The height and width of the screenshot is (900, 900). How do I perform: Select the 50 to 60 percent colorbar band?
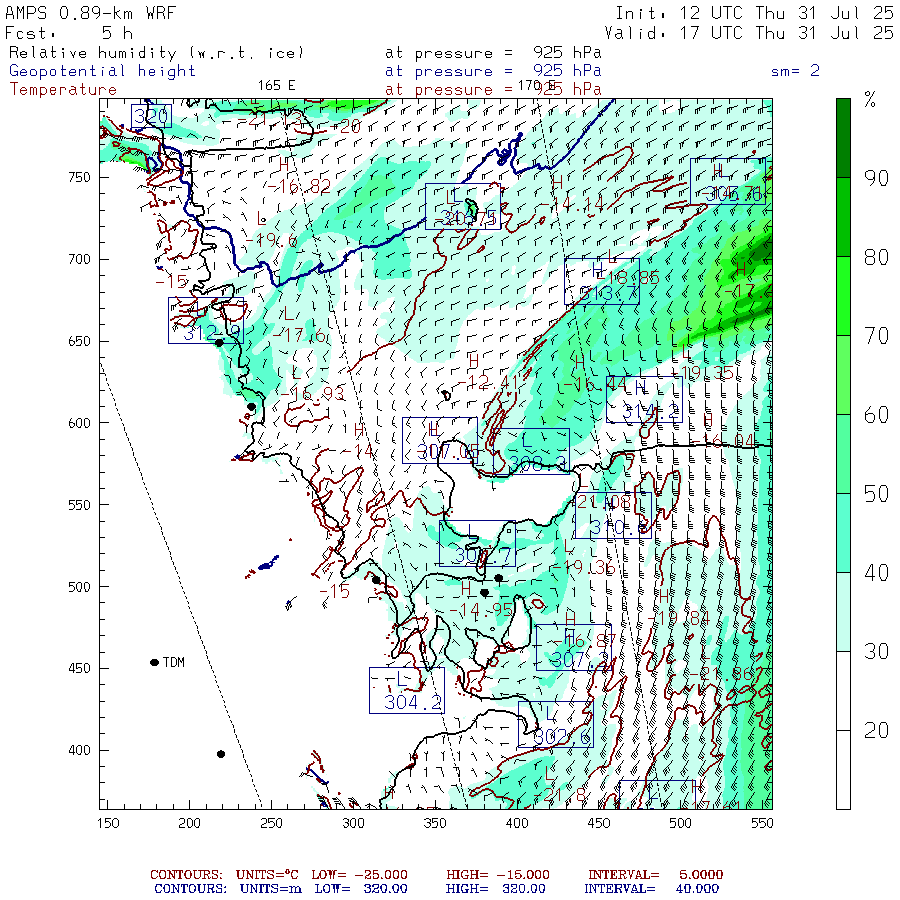[843, 454]
